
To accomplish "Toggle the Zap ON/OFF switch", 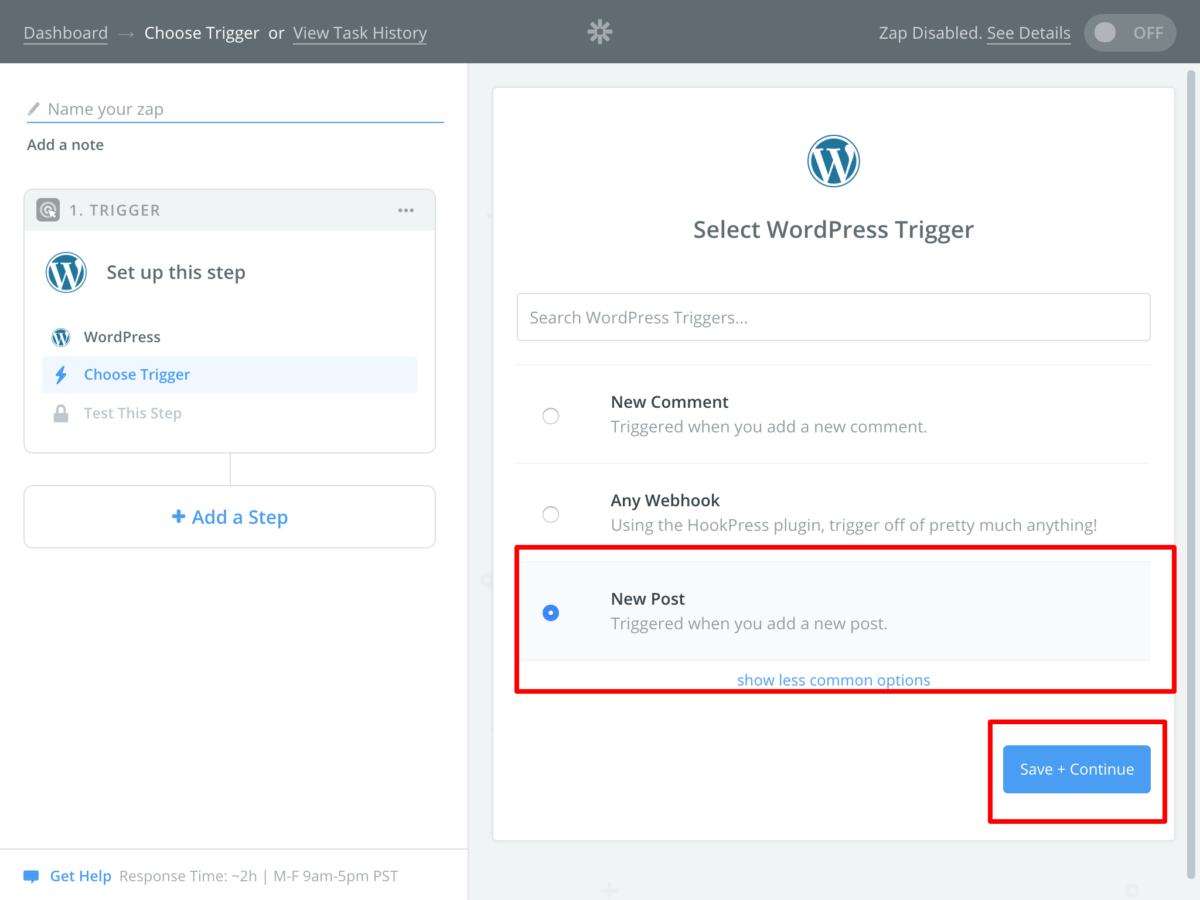I will pos(1130,32).
